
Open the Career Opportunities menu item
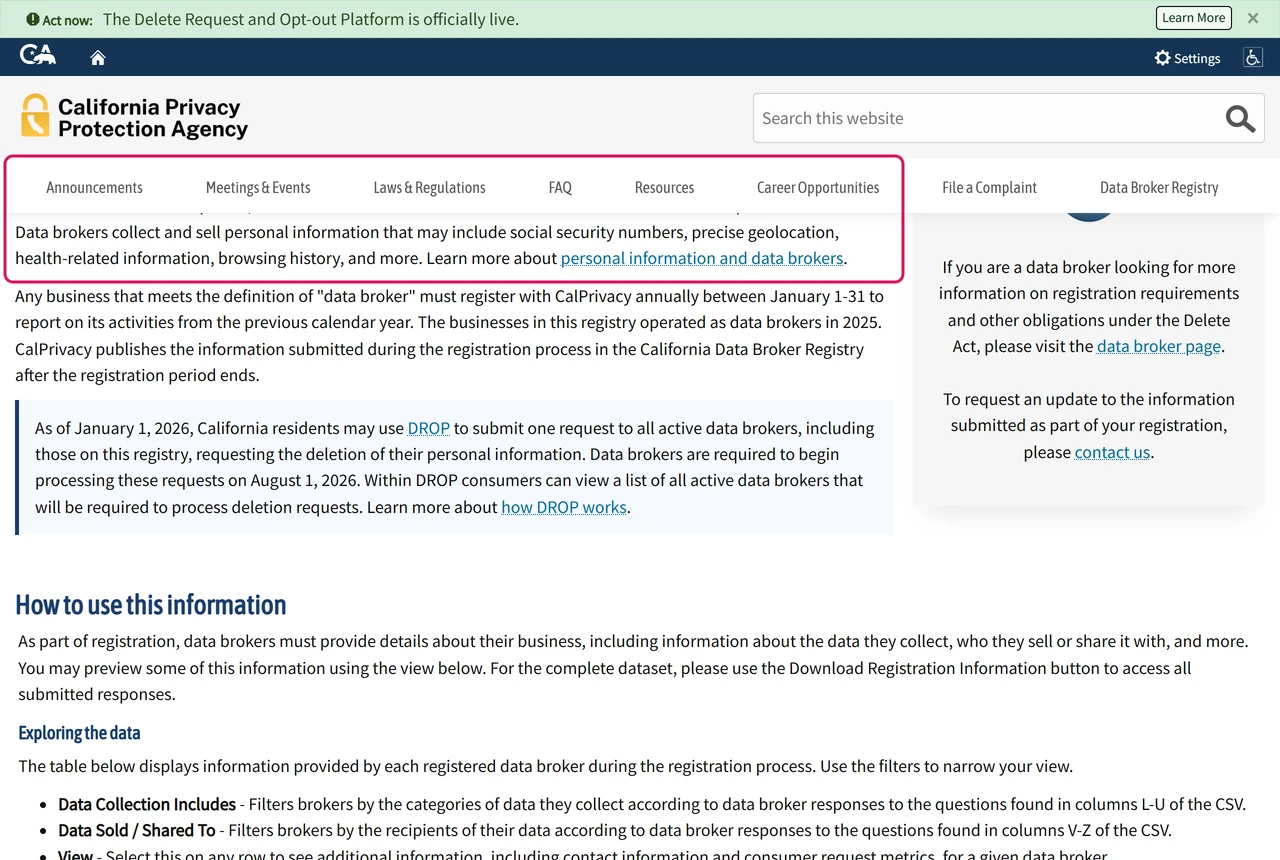818,187
